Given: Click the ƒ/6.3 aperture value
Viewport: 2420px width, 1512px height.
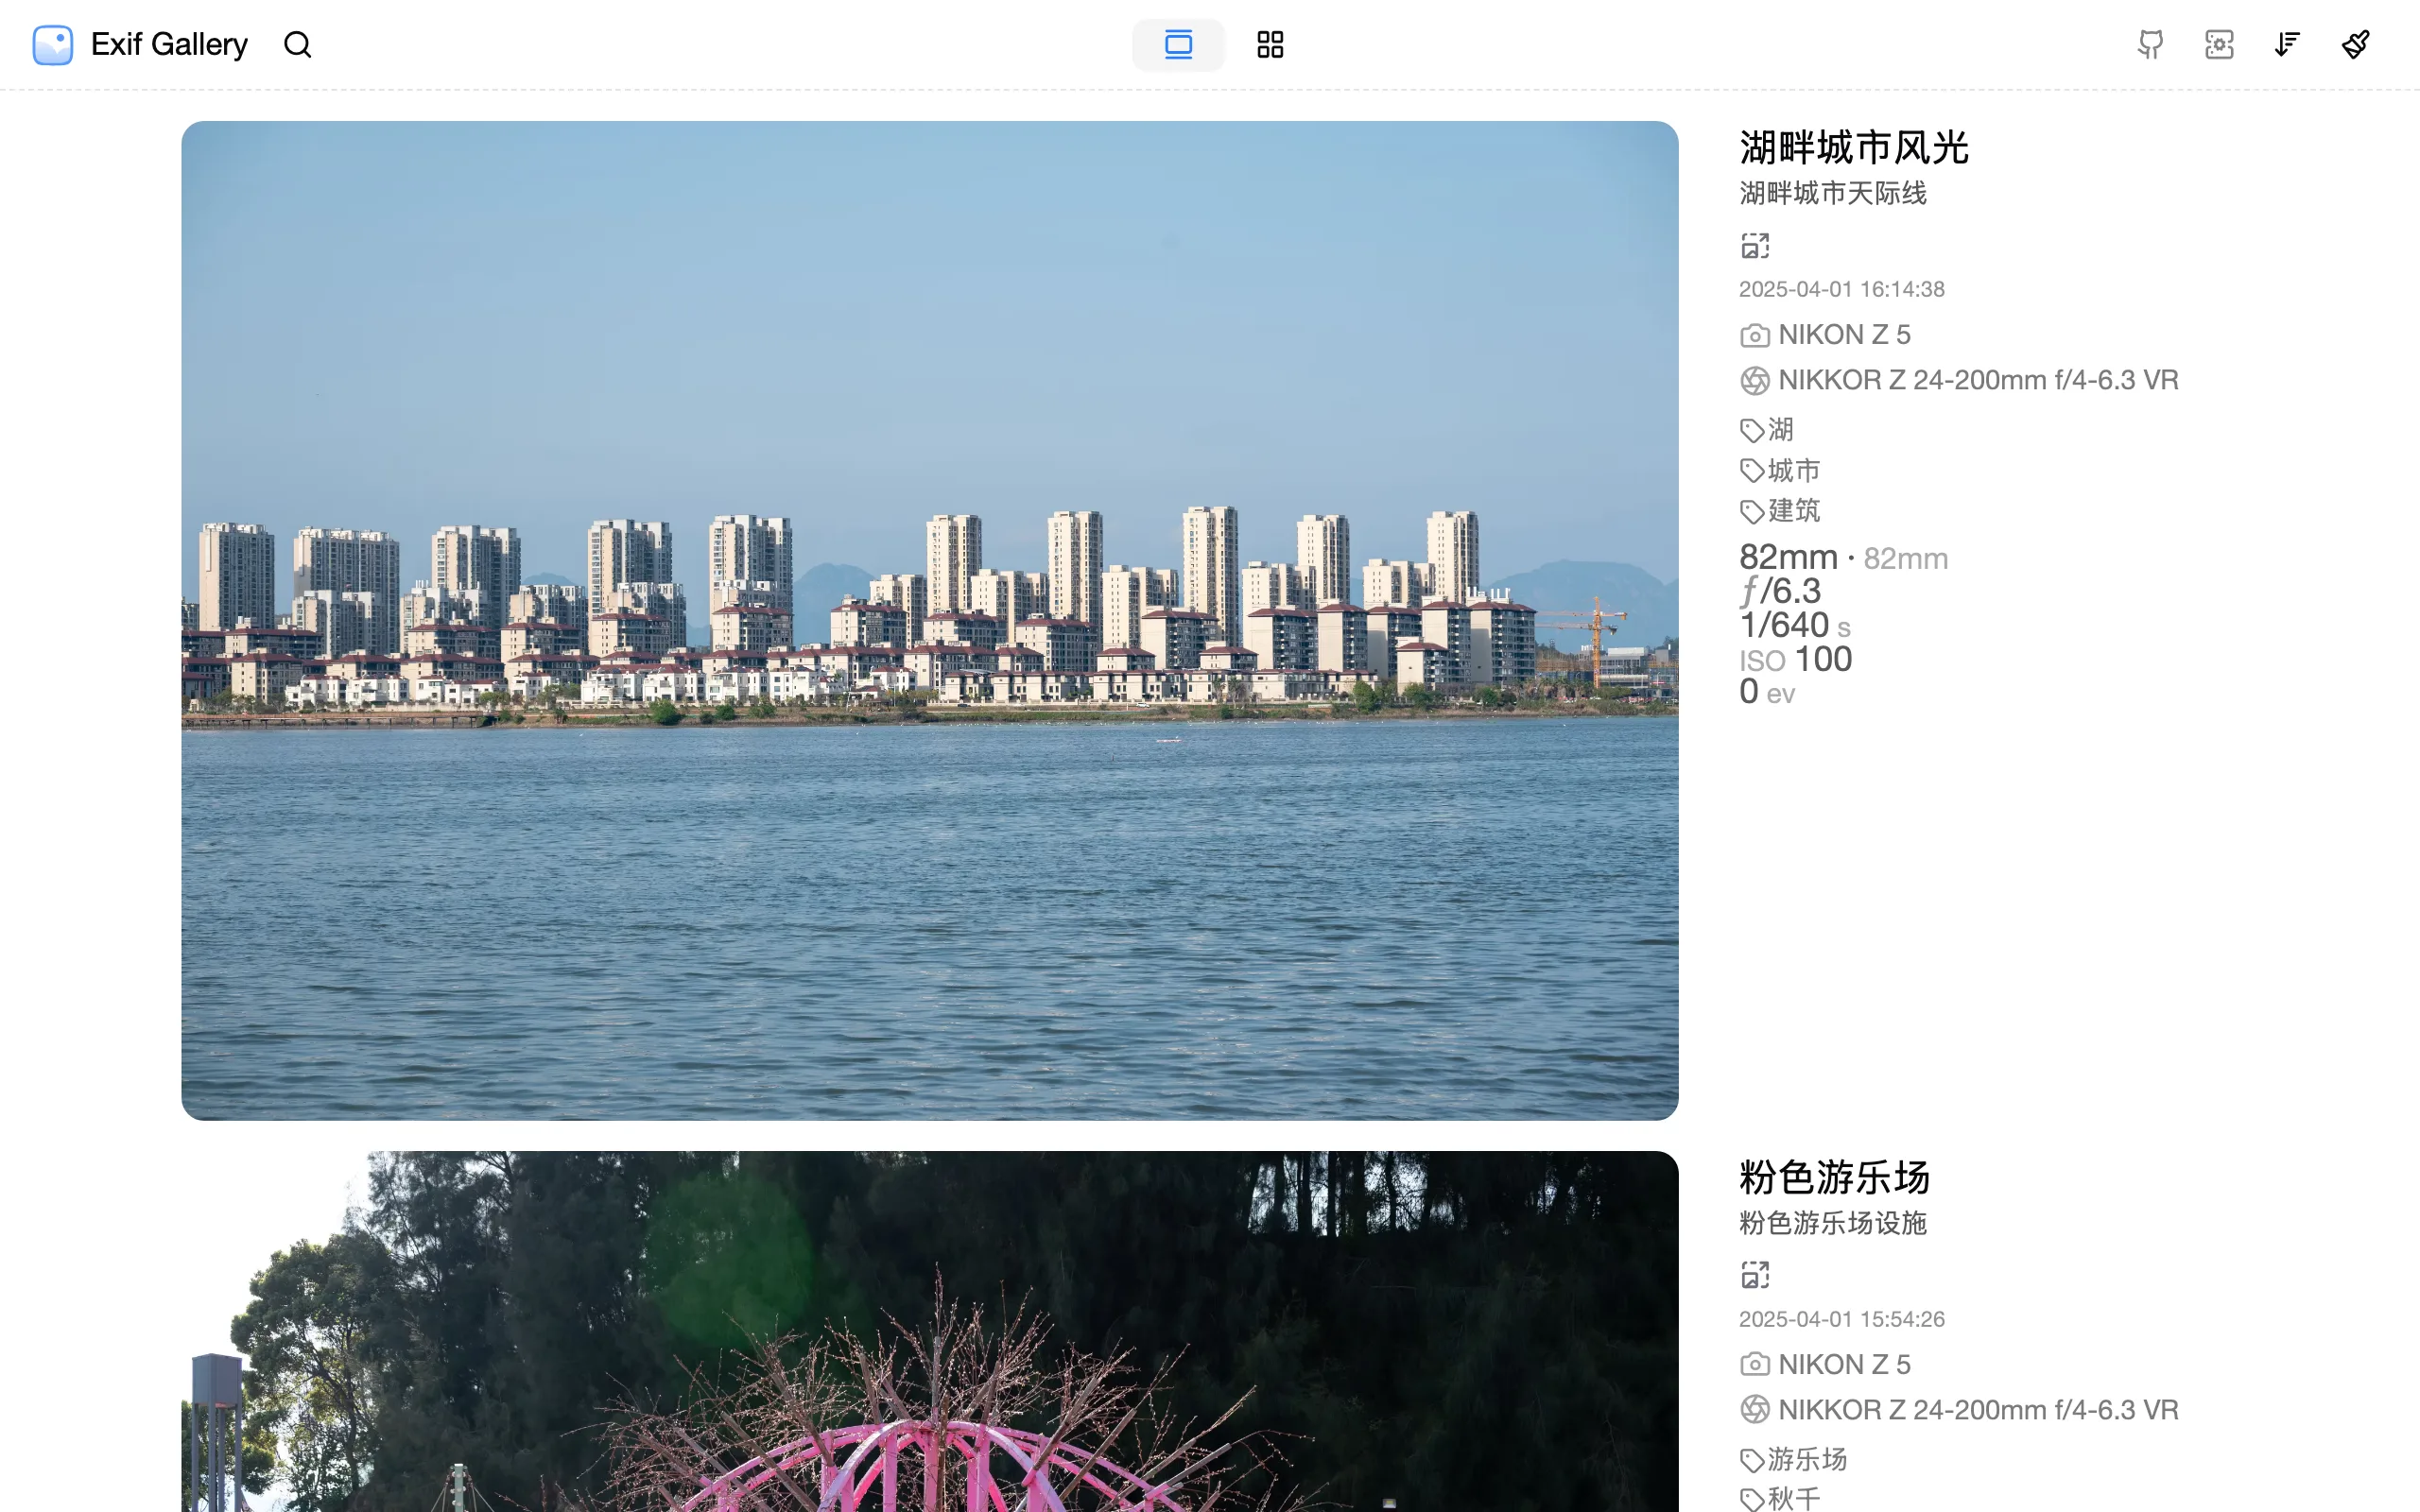Looking at the screenshot, I should (1780, 591).
